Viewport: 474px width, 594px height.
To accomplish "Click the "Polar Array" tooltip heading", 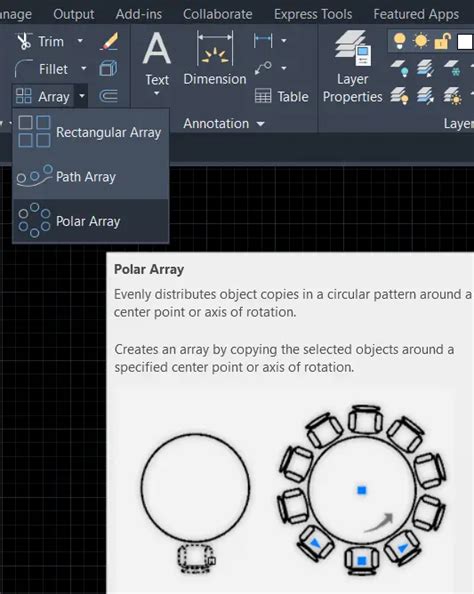I will click(x=149, y=269).
